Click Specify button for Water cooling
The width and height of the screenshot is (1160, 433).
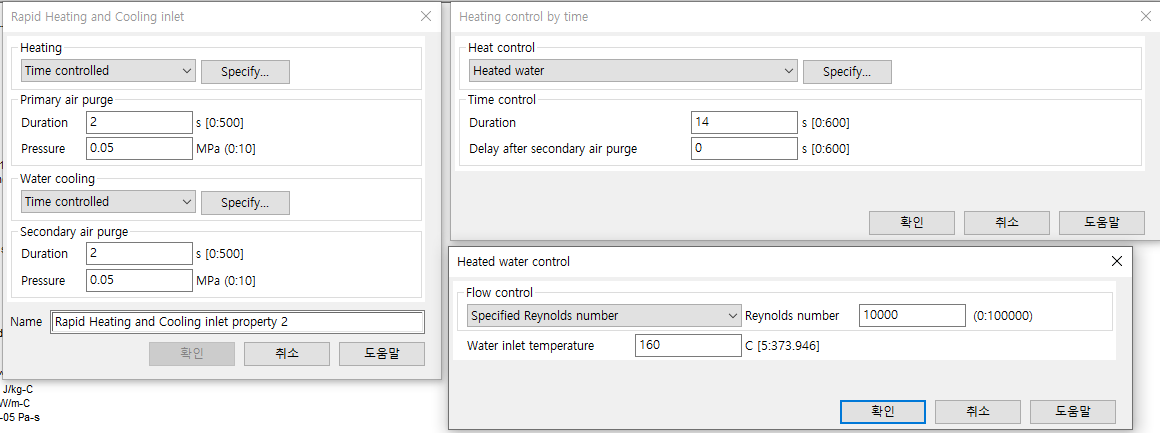click(245, 202)
